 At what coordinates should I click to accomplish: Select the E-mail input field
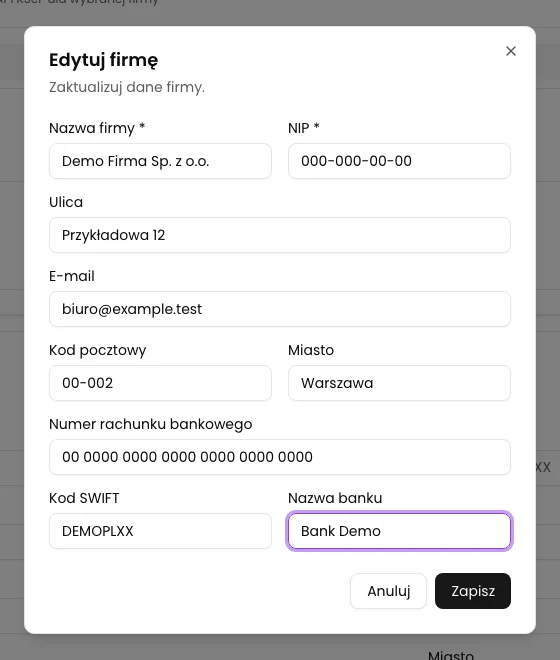coord(280,309)
